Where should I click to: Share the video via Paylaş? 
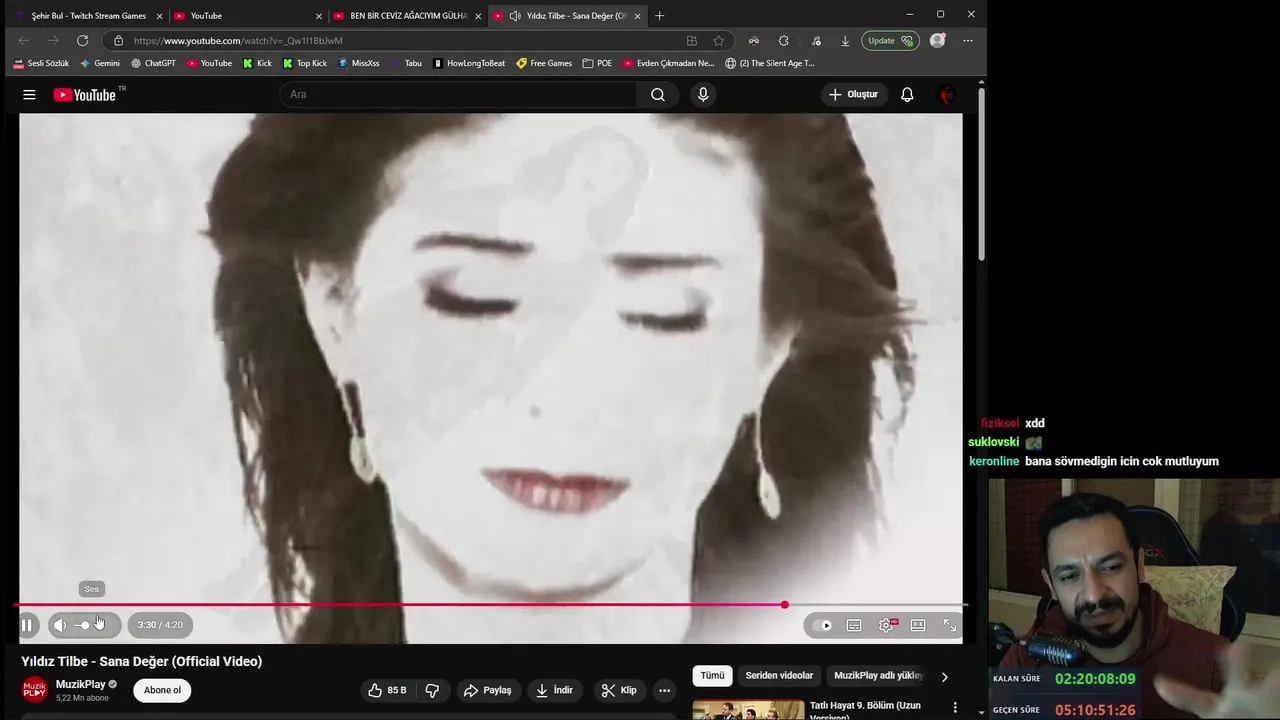(x=488, y=690)
